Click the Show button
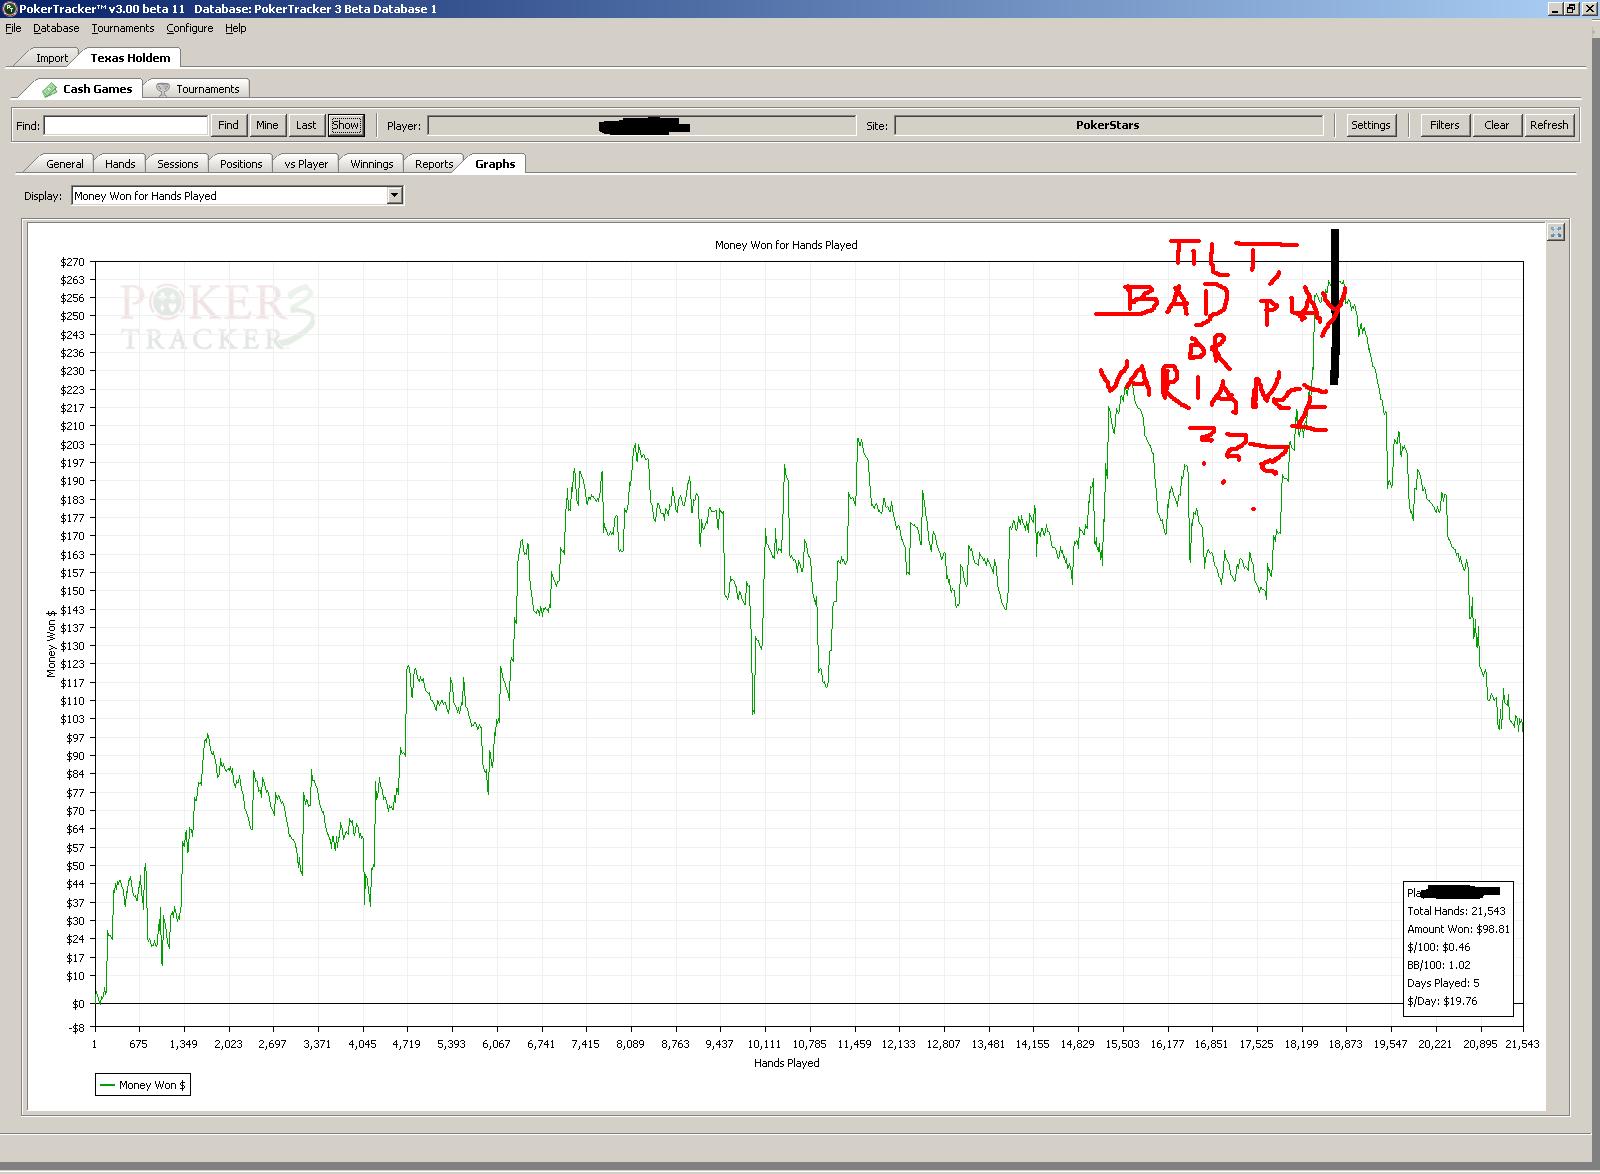 pyautogui.click(x=346, y=125)
